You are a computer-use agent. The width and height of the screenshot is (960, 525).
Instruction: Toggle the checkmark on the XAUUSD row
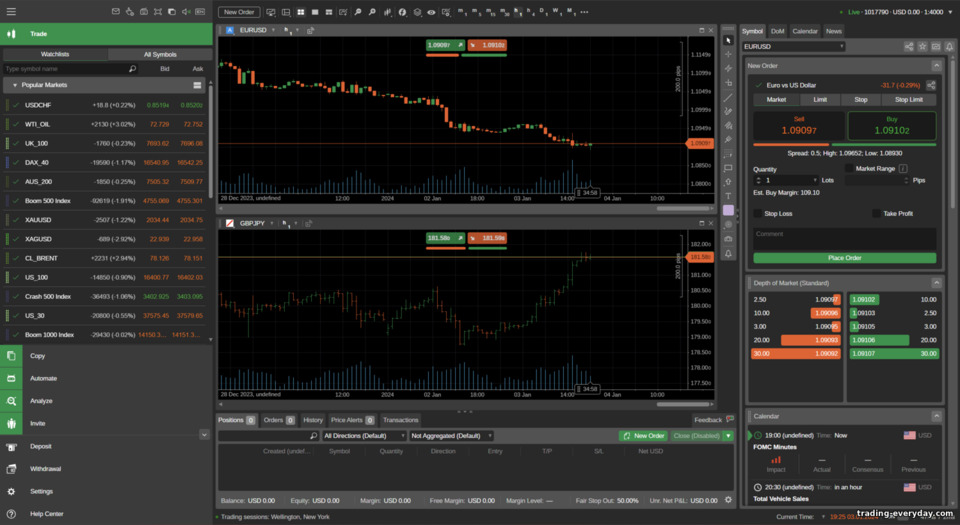point(16,220)
